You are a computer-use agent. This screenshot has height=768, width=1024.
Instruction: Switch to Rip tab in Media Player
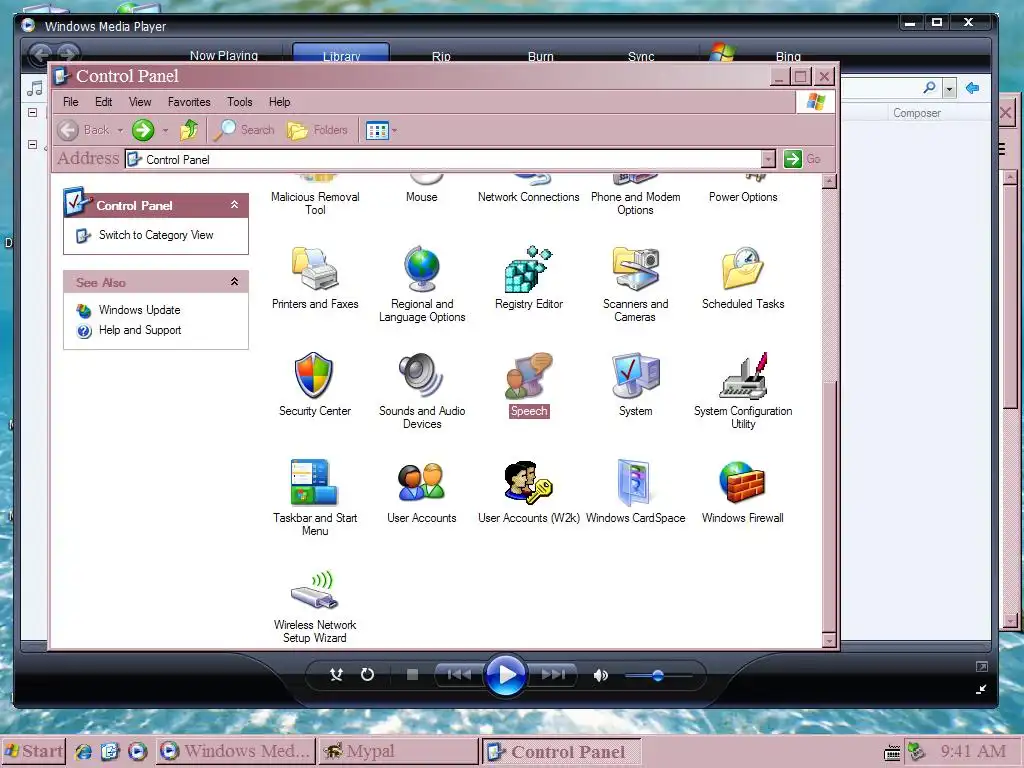tap(441, 56)
